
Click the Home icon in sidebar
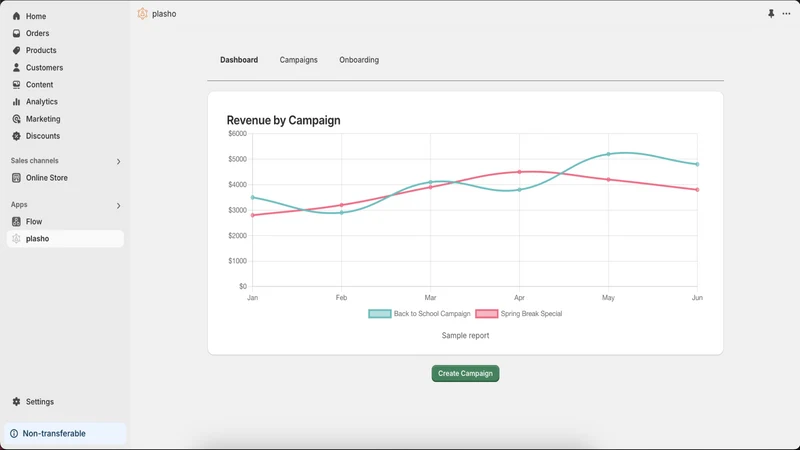pos(16,16)
